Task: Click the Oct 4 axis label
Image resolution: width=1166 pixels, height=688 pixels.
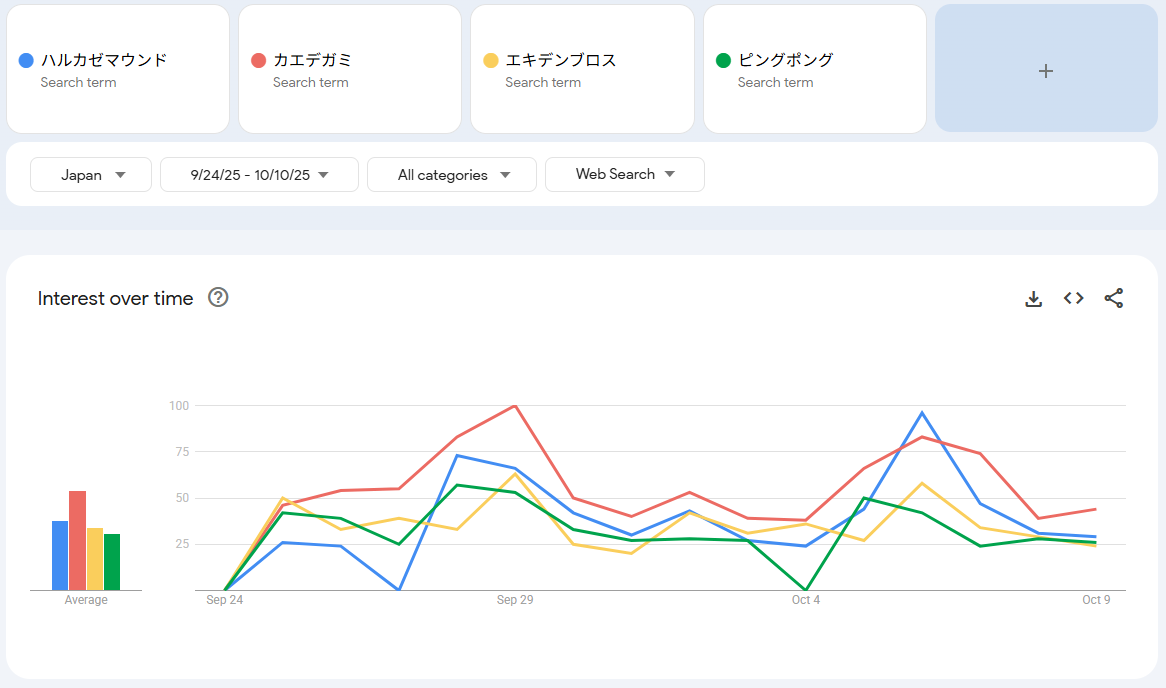Action: point(805,599)
